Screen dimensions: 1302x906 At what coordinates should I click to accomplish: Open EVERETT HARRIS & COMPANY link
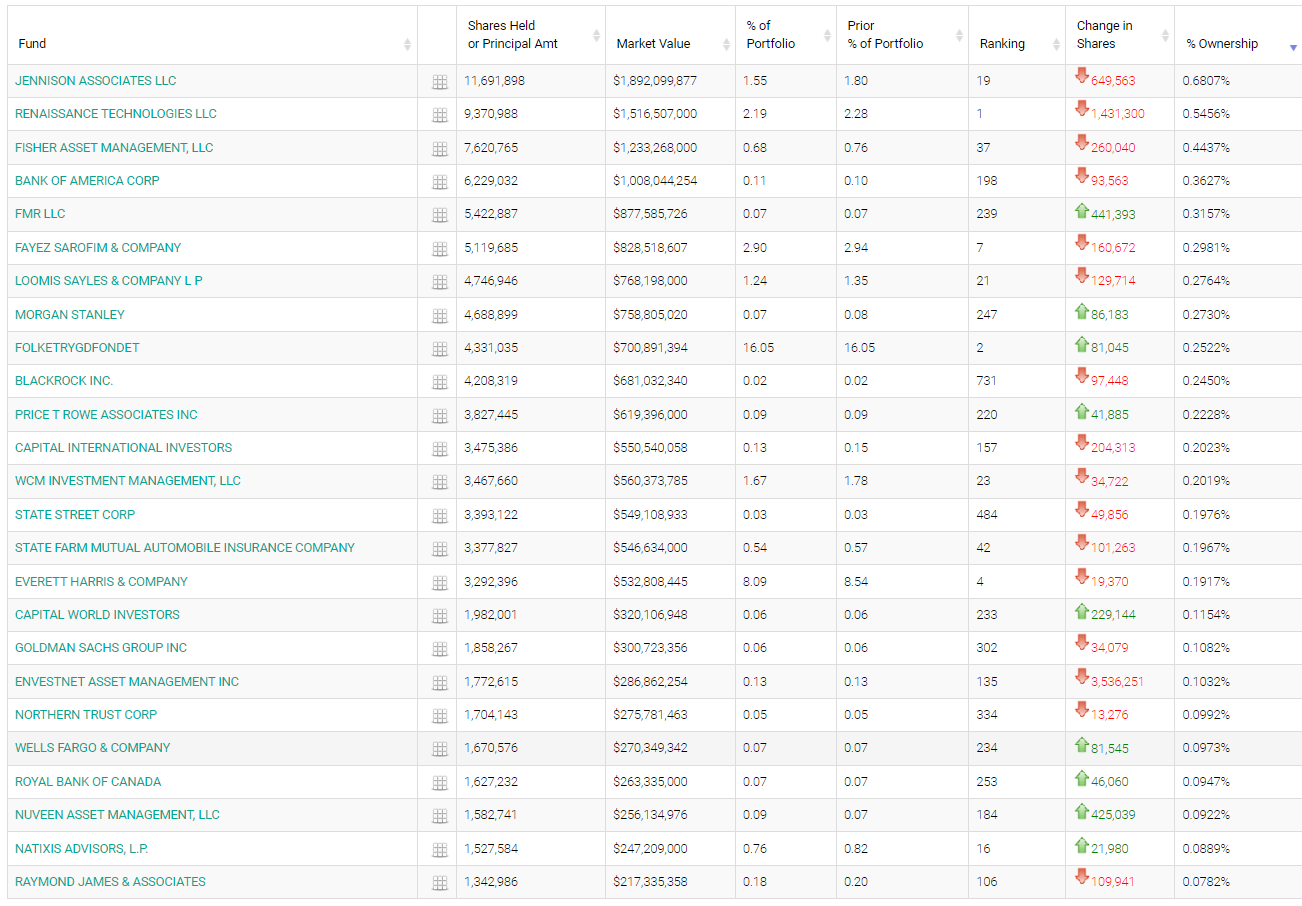101,582
